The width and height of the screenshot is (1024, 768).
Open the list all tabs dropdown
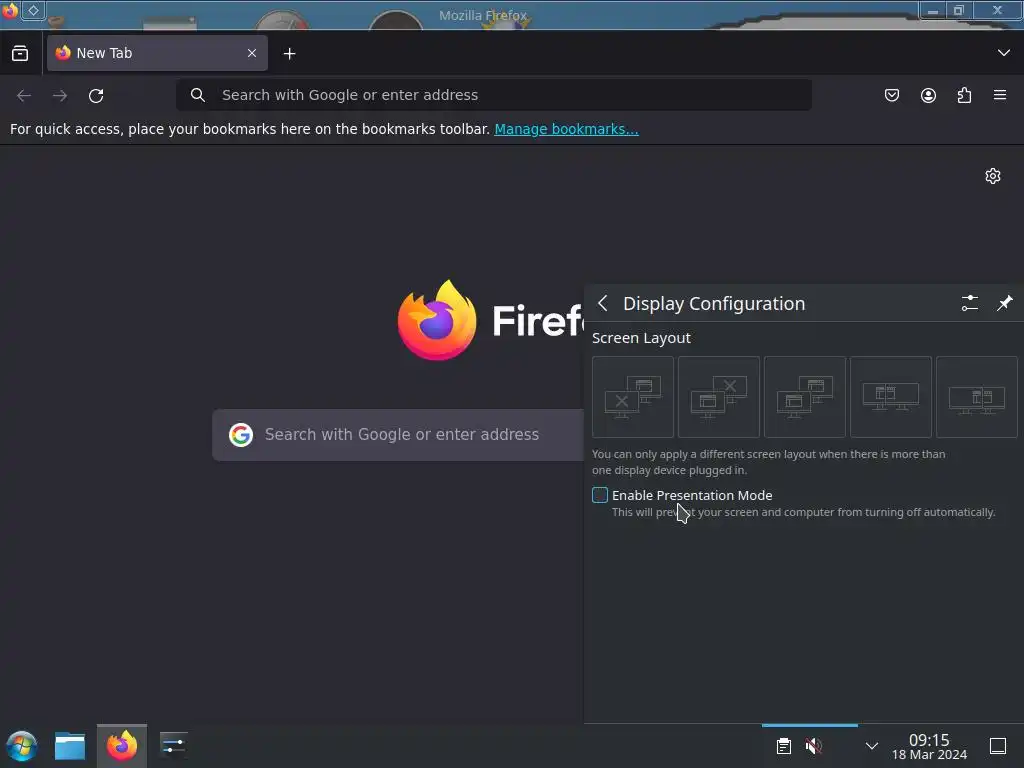(1004, 53)
